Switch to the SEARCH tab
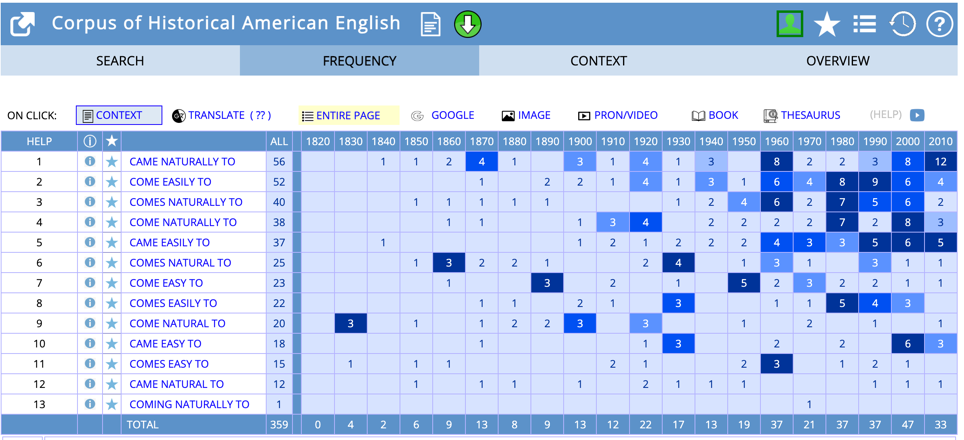964x440 pixels. click(x=120, y=61)
